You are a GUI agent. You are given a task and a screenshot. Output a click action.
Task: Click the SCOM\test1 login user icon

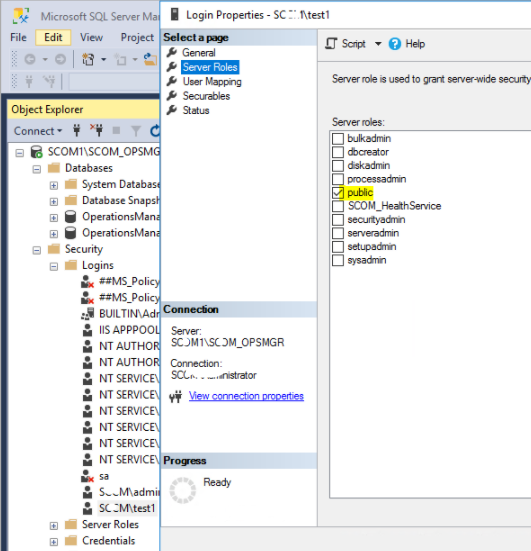click(87, 508)
